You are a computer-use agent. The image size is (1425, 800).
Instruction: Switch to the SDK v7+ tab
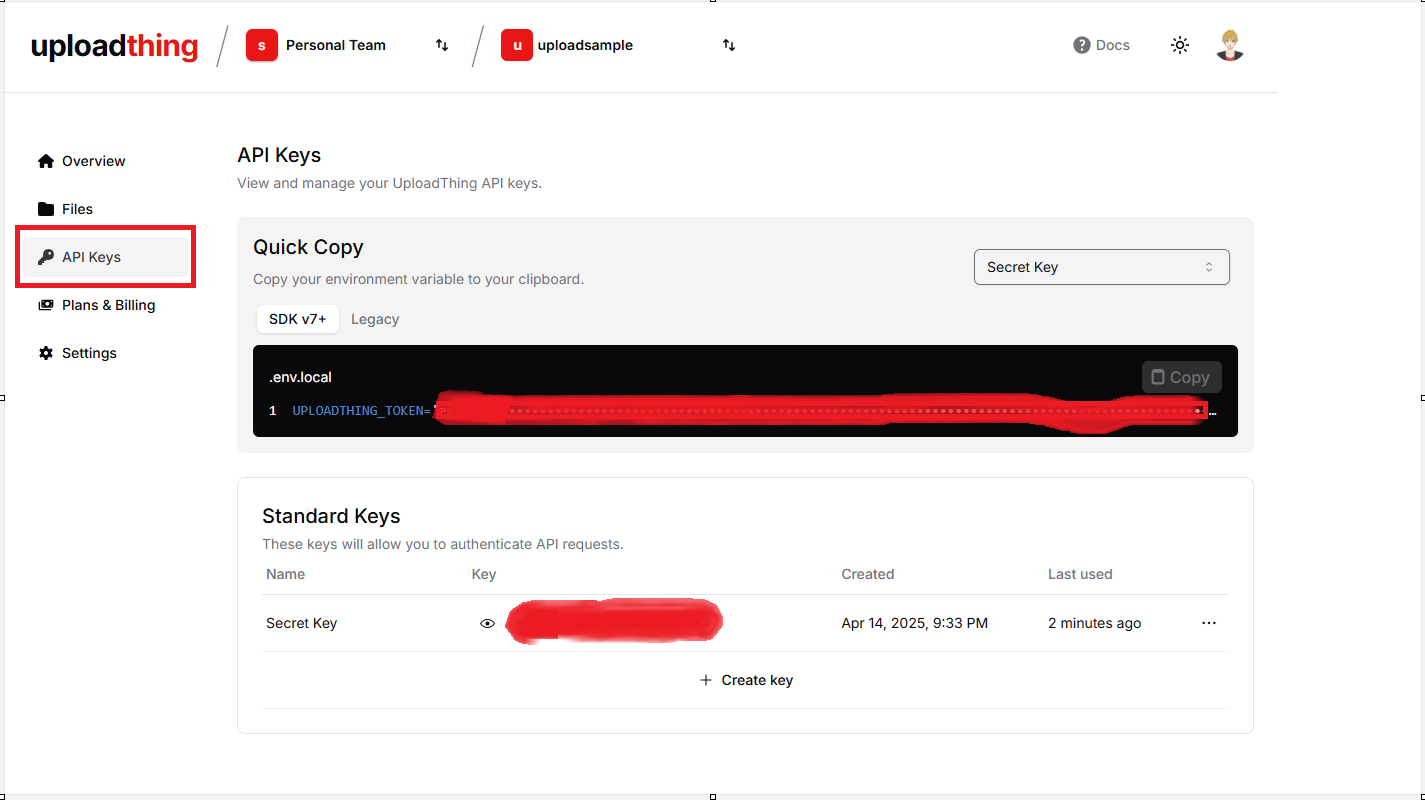298,319
